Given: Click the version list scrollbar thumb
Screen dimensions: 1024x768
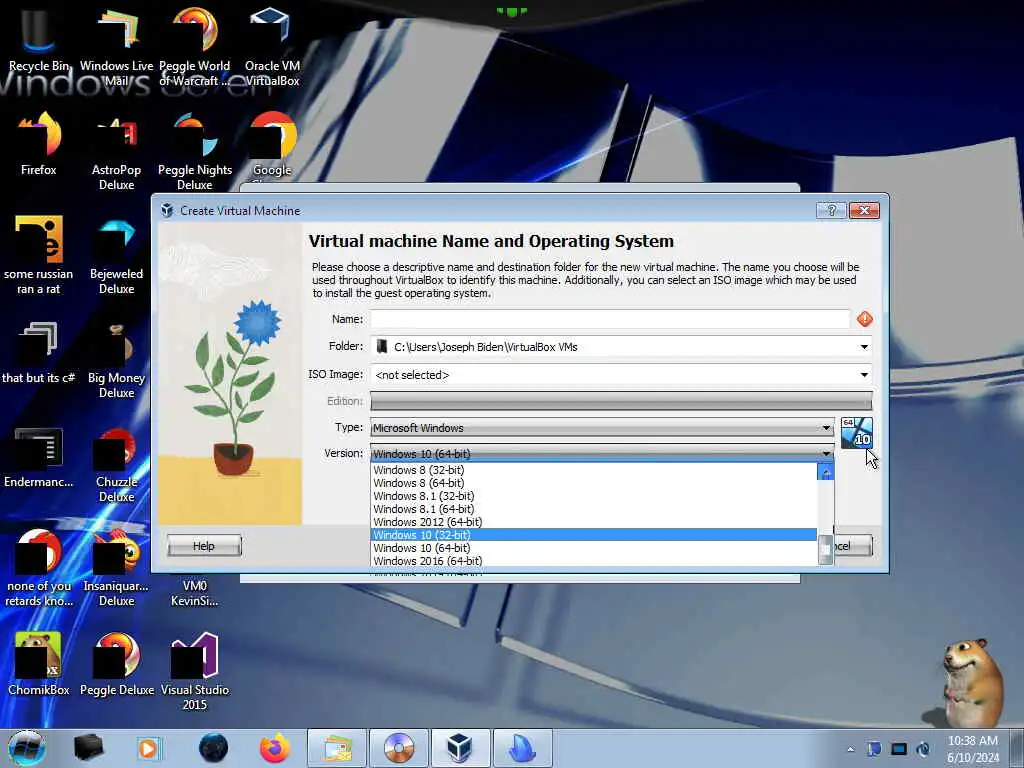Looking at the screenshot, I should pos(825,549).
